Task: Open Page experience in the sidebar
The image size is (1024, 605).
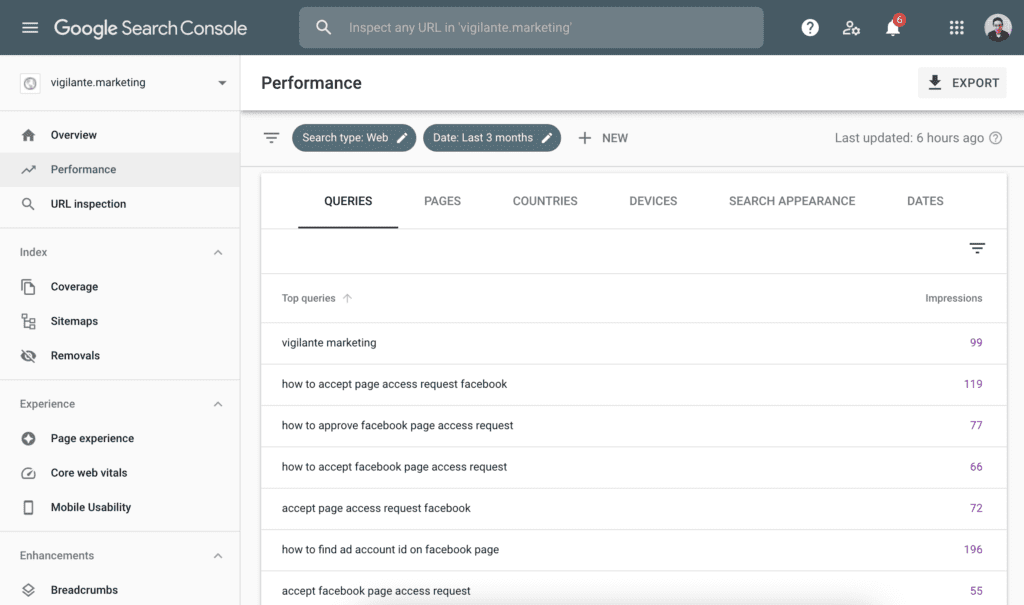Action: tap(120, 438)
